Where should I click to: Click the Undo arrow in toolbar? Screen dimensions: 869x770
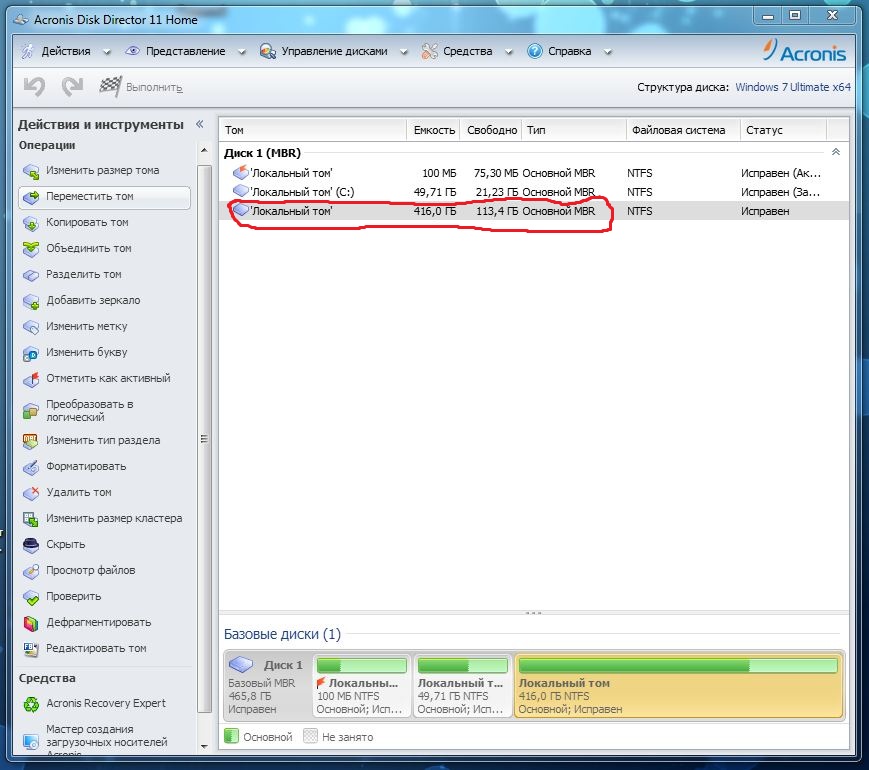point(34,86)
